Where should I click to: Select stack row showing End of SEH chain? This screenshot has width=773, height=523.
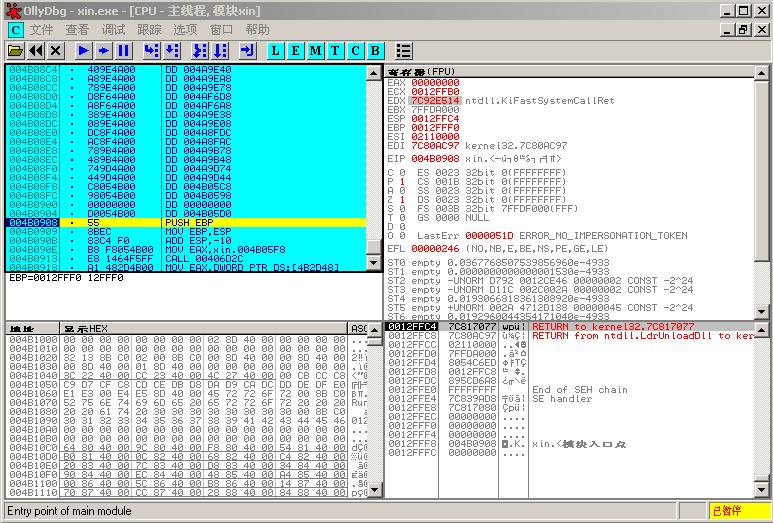tap(569, 389)
